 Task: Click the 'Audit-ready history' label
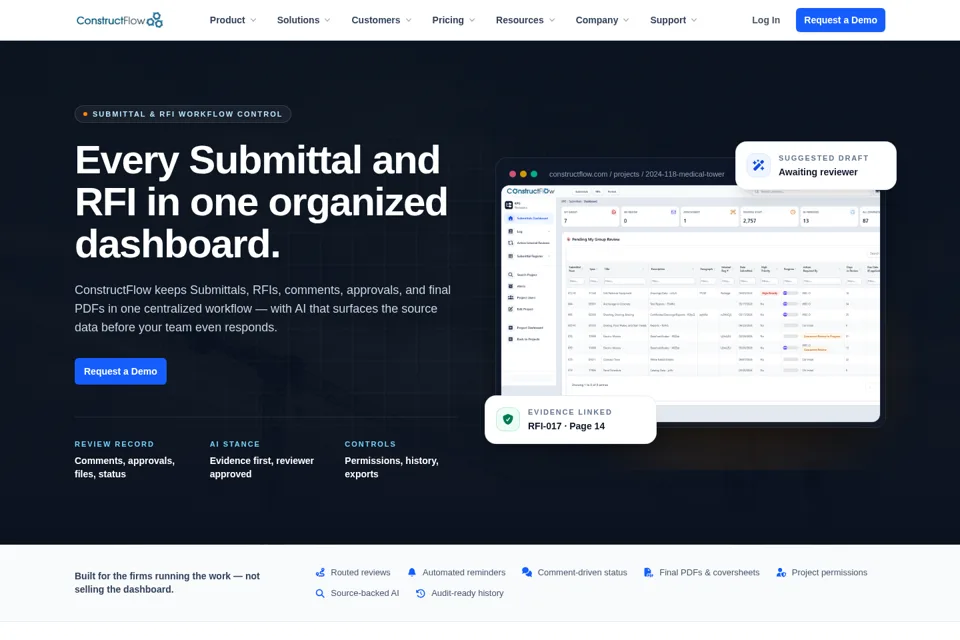point(467,593)
